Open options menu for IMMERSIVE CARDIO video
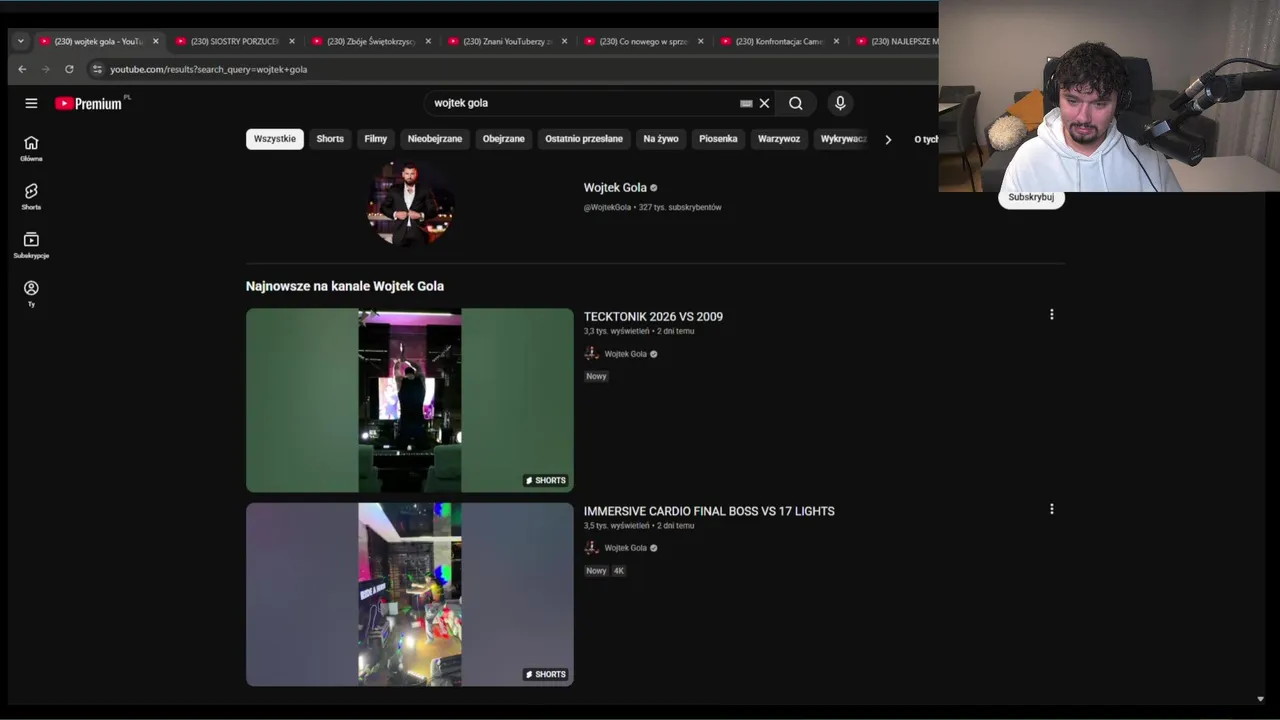The width and height of the screenshot is (1280, 720). click(1051, 509)
